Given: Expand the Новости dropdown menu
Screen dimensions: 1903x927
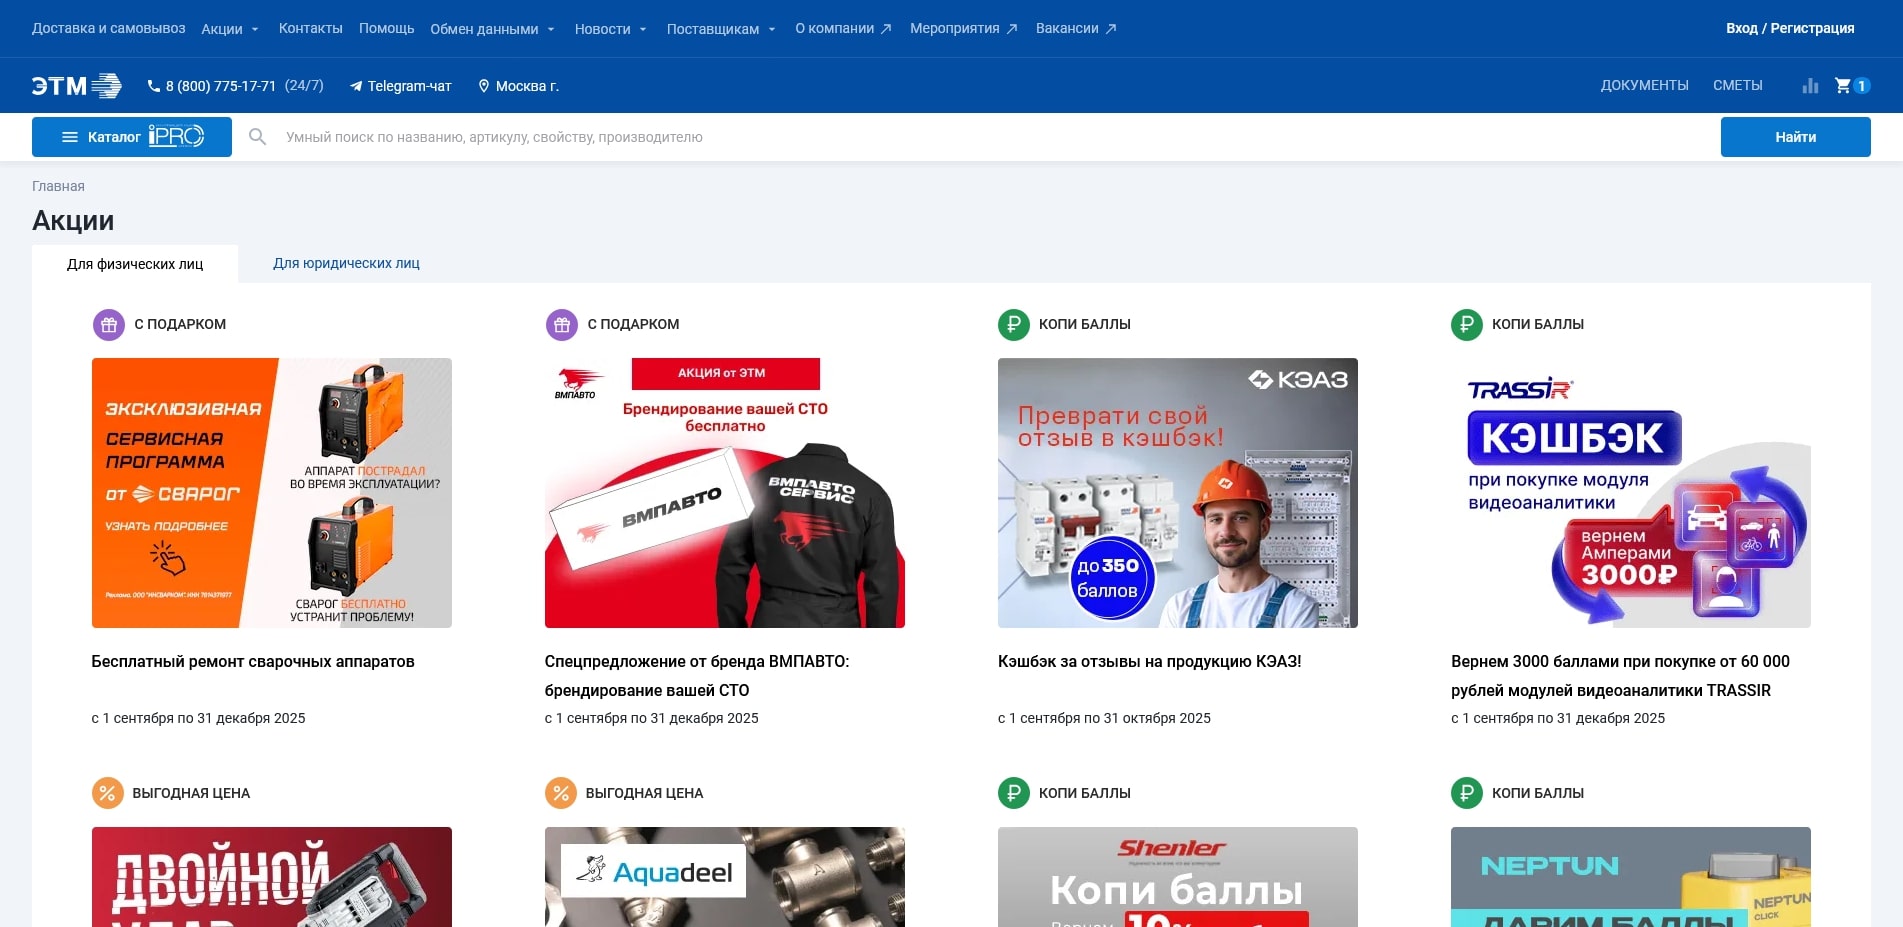Looking at the screenshot, I should click(610, 29).
